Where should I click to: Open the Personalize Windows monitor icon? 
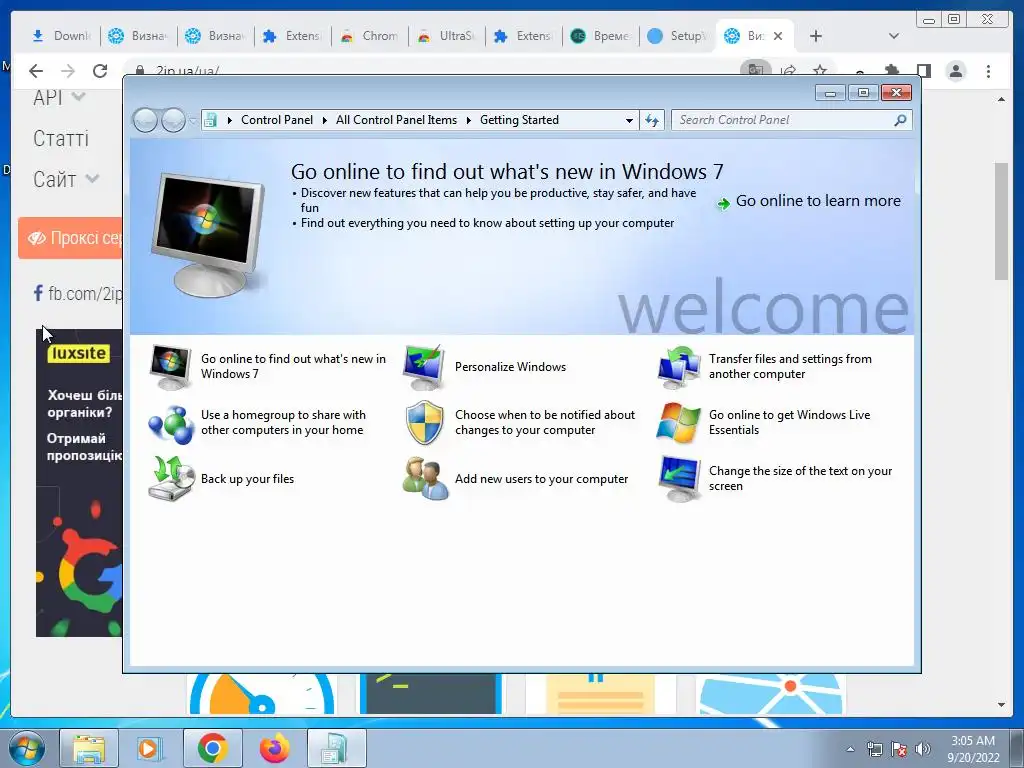pos(424,367)
